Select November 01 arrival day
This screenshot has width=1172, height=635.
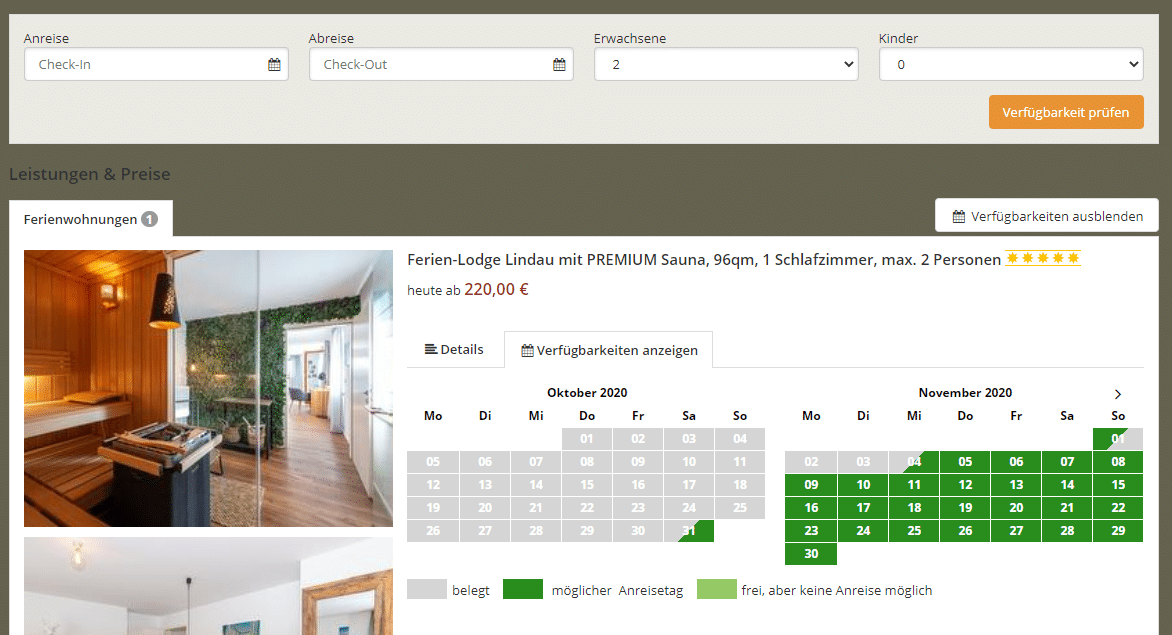1118,439
